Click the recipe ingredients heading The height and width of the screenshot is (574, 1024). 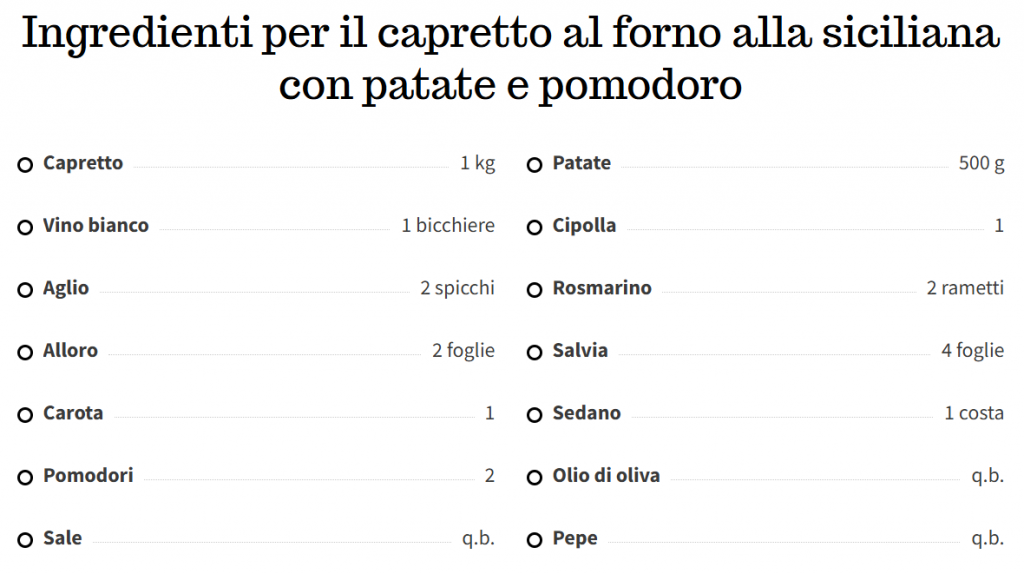(x=511, y=57)
